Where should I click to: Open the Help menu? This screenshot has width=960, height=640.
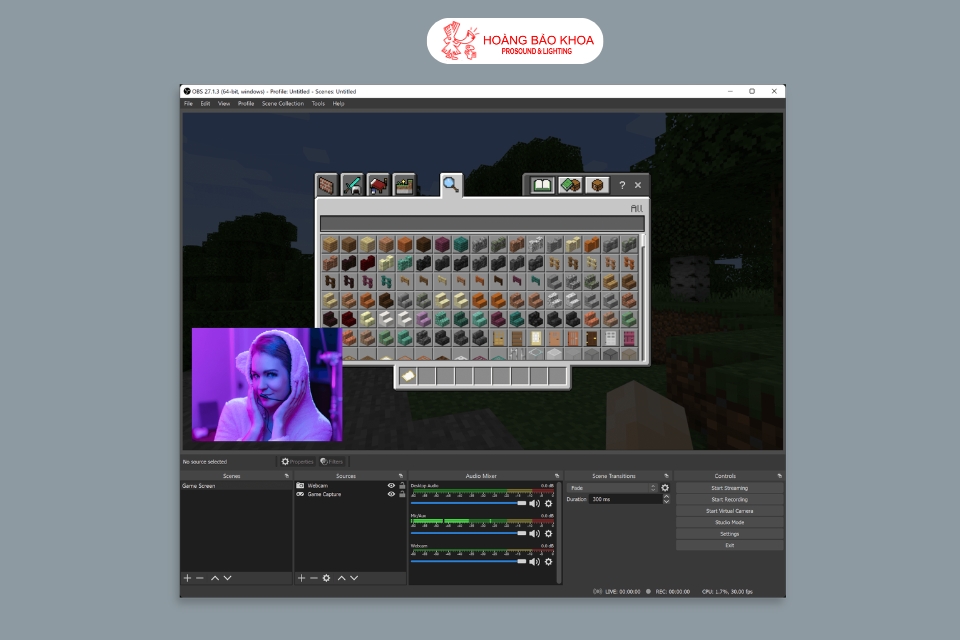pos(339,104)
